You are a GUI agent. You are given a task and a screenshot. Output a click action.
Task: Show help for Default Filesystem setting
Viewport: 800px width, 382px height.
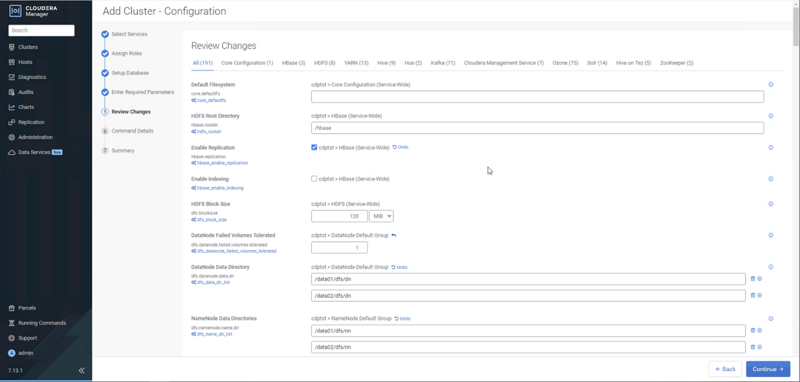coord(771,85)
